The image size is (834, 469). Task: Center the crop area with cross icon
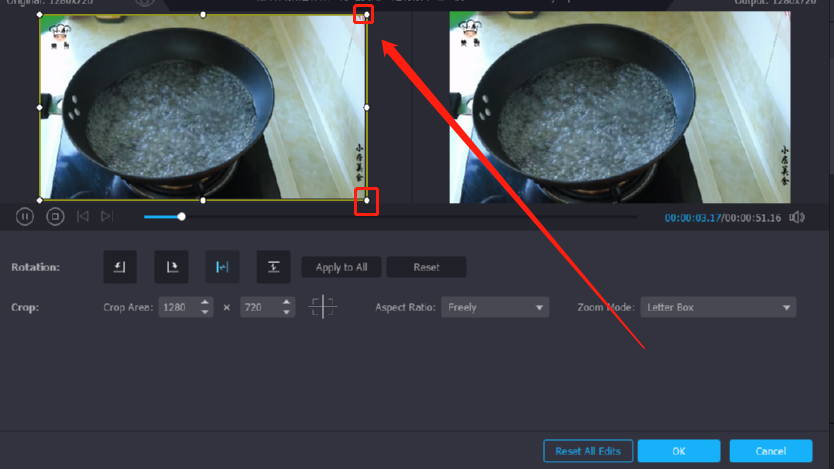click(323, 307)
